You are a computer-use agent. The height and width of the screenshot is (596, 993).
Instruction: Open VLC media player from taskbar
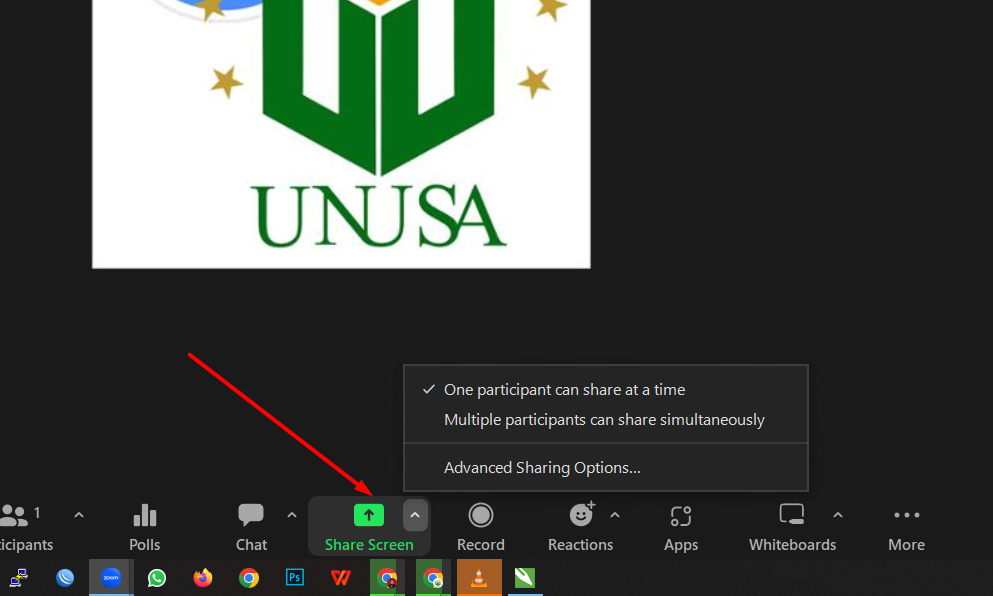click(x=479, y=578)
